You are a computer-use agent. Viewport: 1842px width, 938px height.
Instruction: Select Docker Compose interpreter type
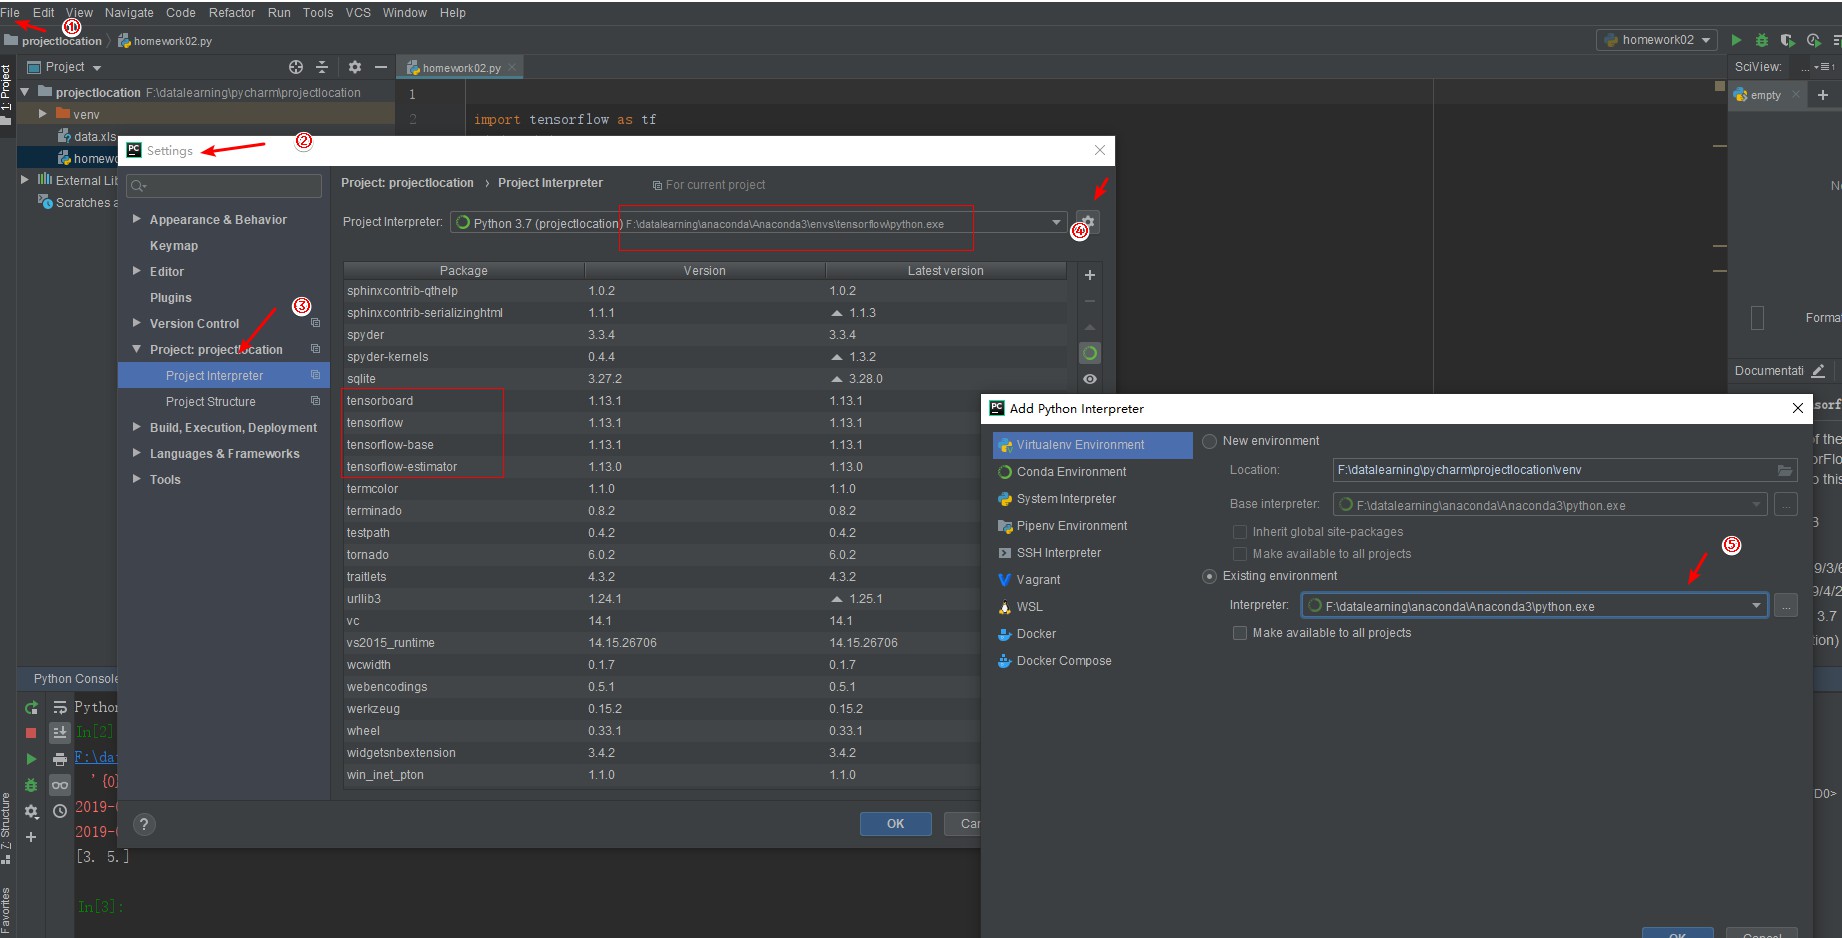(x=1063, y=661)
